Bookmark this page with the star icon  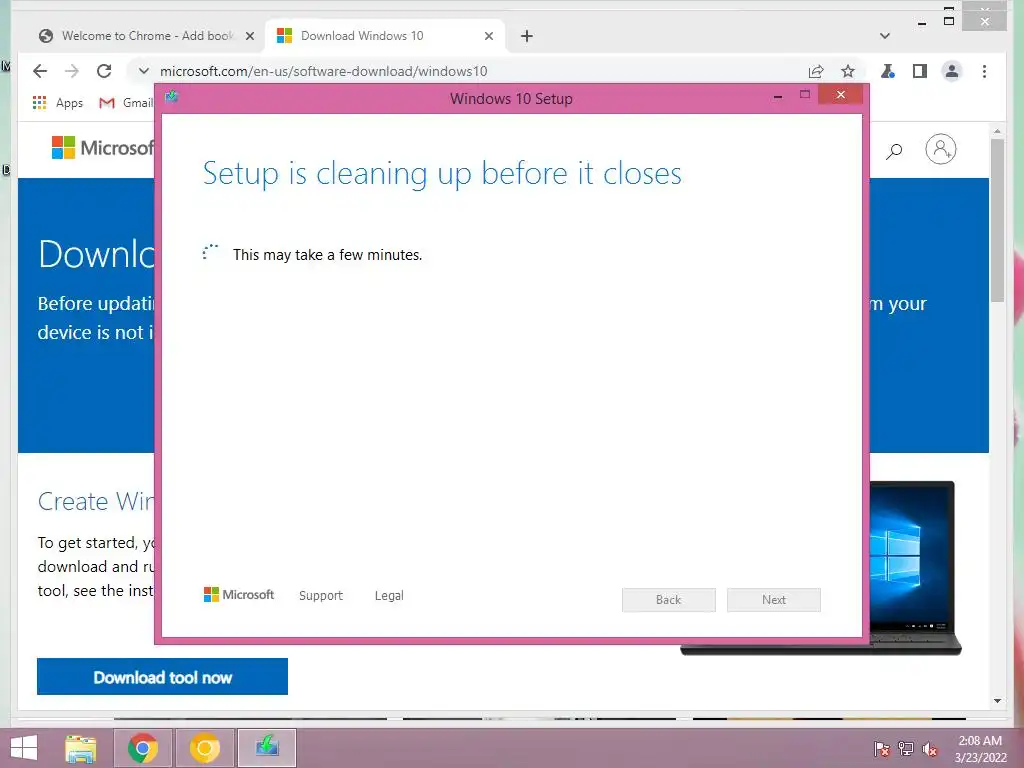(x=848, y=71)
